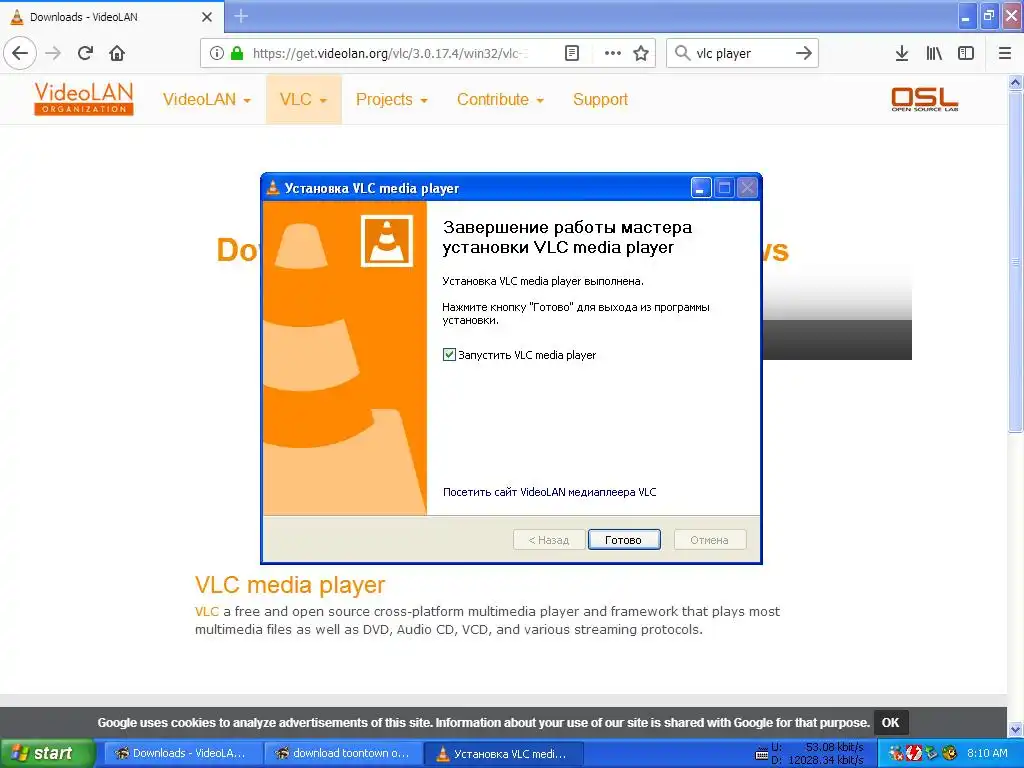The image size is (1024, 768).
Task: Select the Downloads - VideoLAN browser tab
Action: click(x=111, y=17)
